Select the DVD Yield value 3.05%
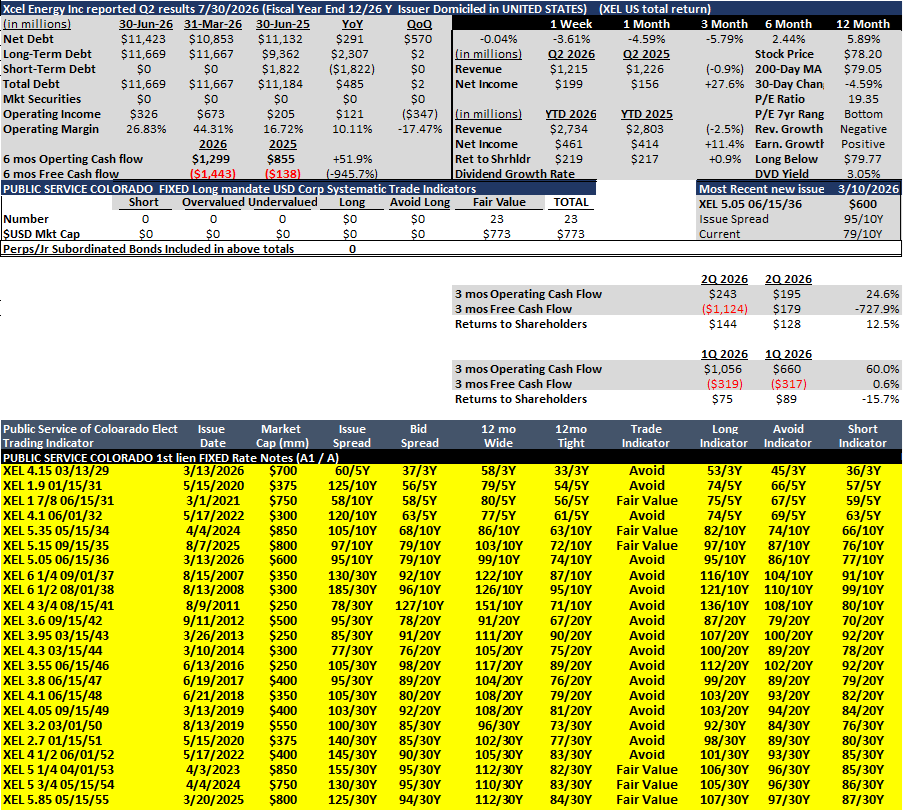The height and width of the screenshot is (811, 903). 863,174
